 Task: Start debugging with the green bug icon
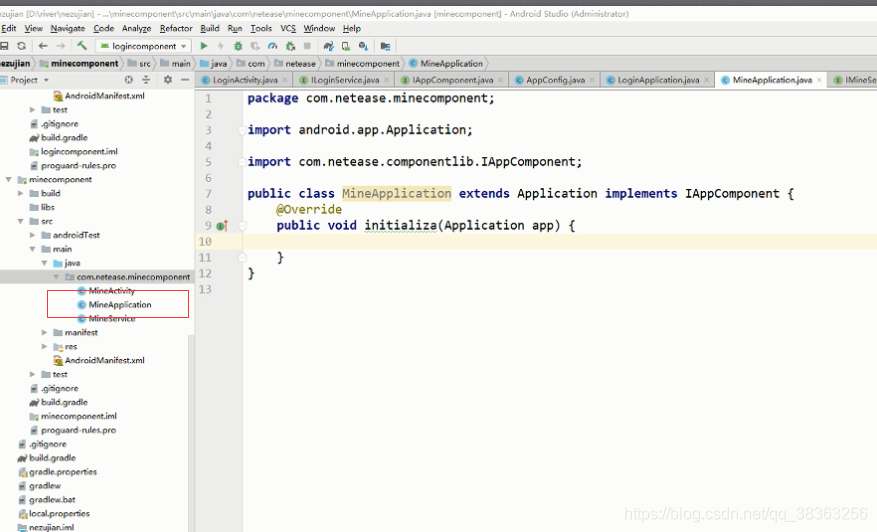pos(238,46)
